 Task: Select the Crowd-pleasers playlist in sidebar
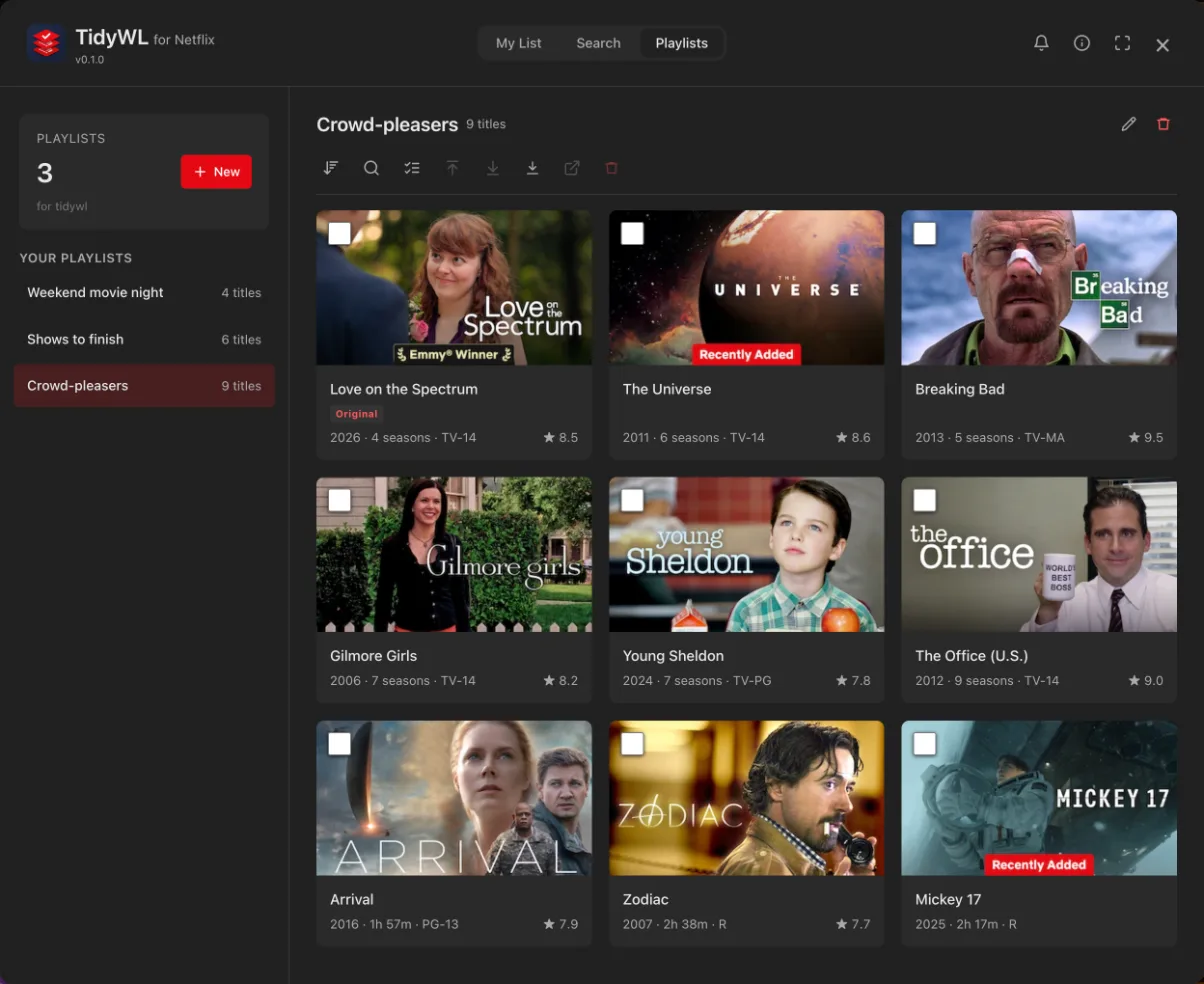(x=144, y=386)
